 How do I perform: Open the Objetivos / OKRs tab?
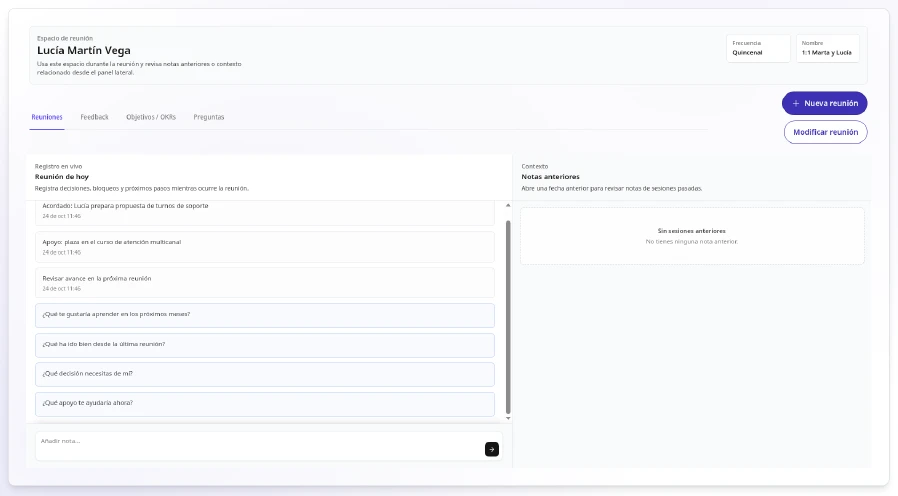151,117
